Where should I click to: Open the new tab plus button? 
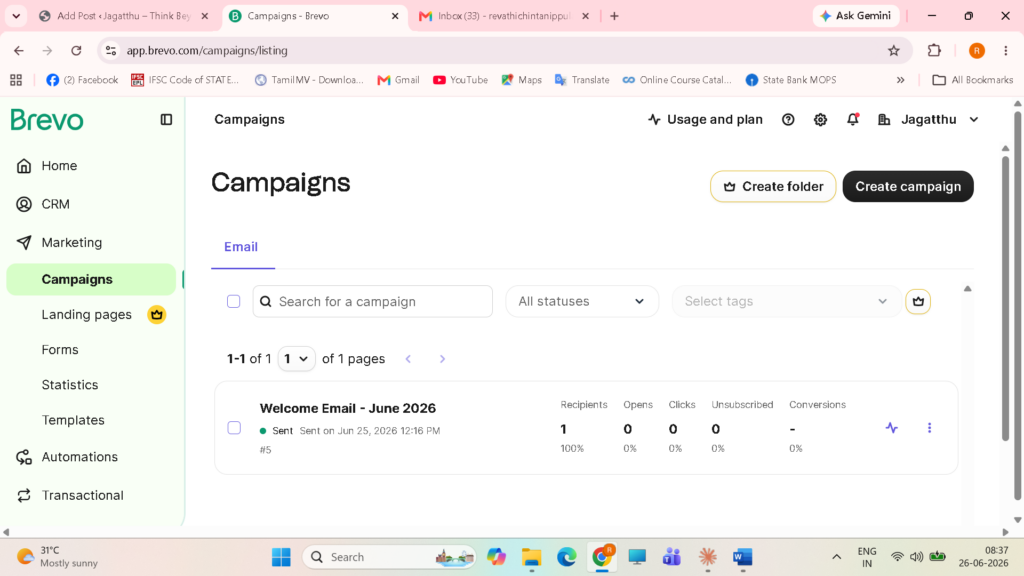(615, 16)
